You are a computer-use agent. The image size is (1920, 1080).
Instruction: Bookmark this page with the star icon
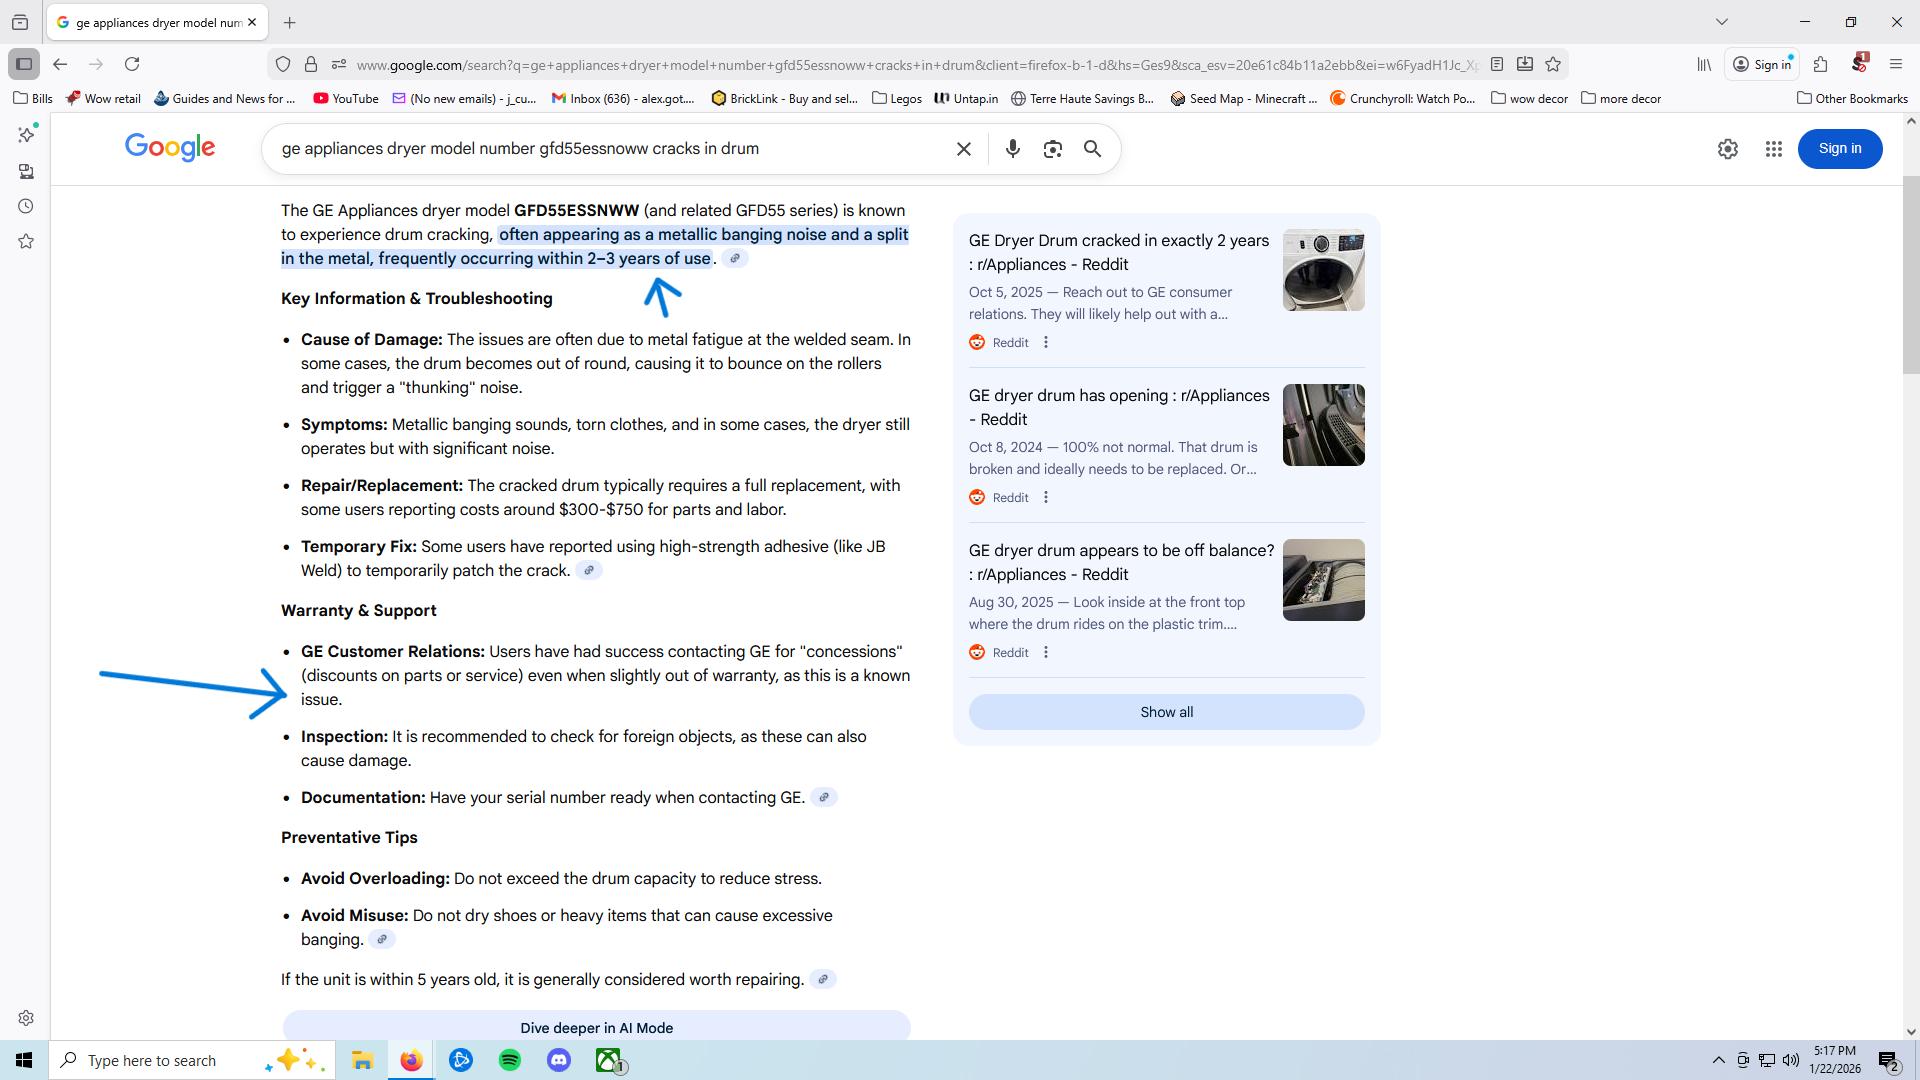click(1553, 64)
